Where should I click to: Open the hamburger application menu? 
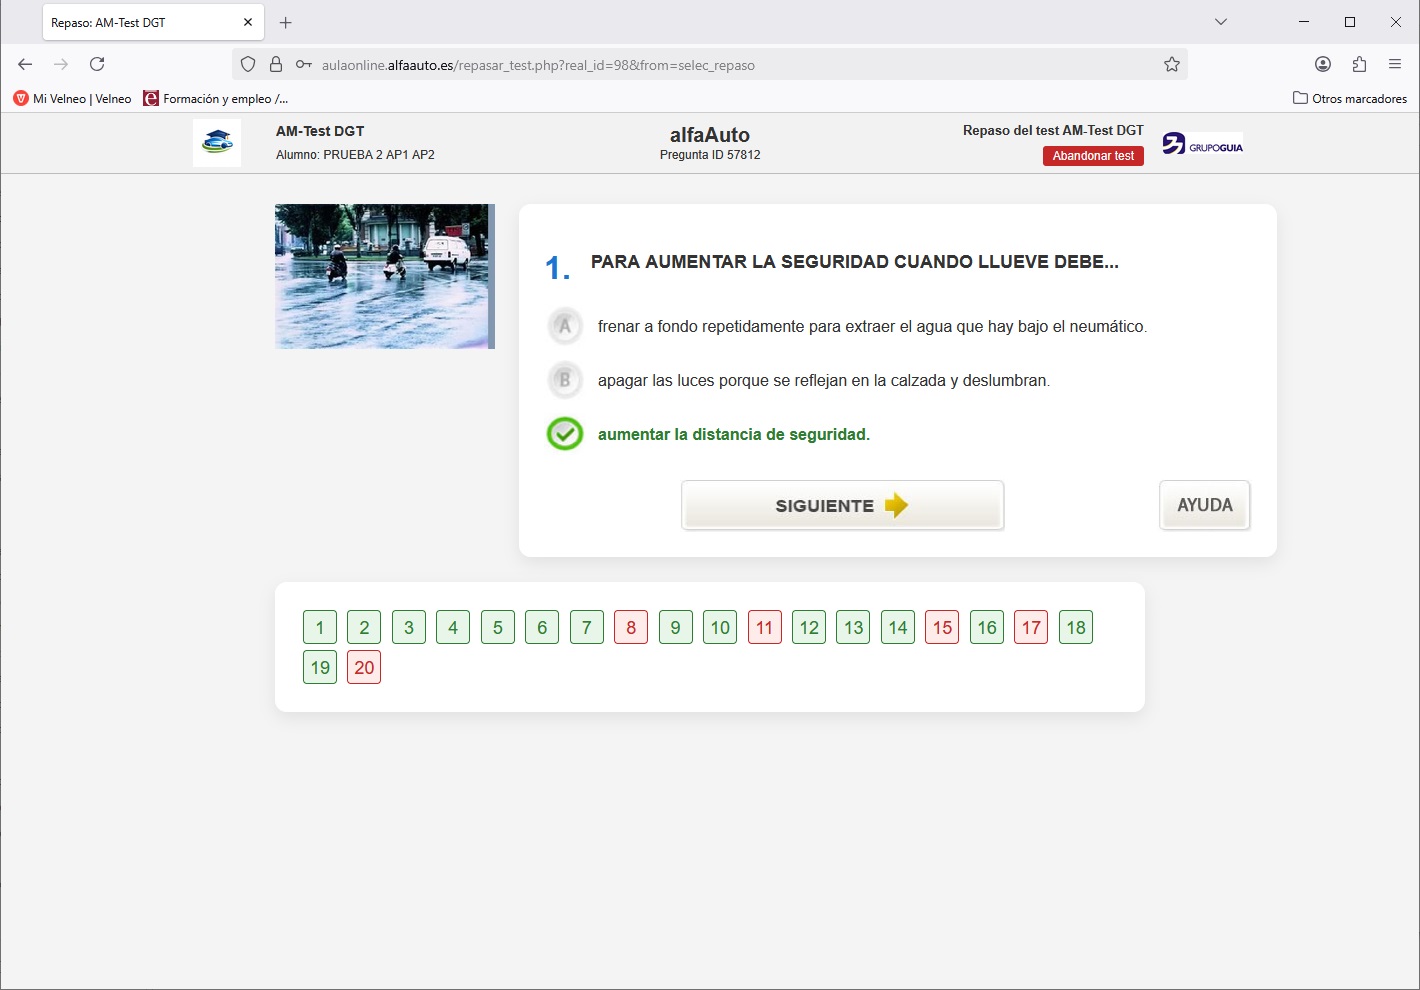pyautogui.click(x=1395, y=64)
